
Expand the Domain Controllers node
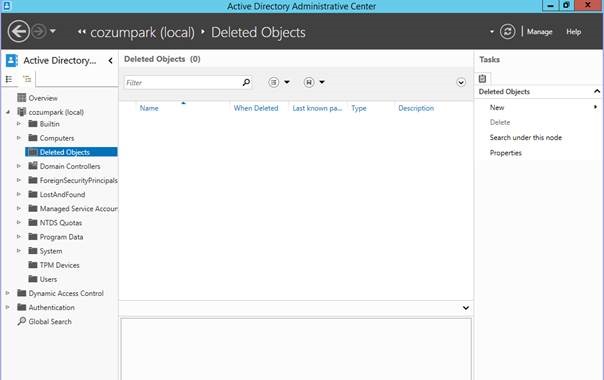[18, 166]
